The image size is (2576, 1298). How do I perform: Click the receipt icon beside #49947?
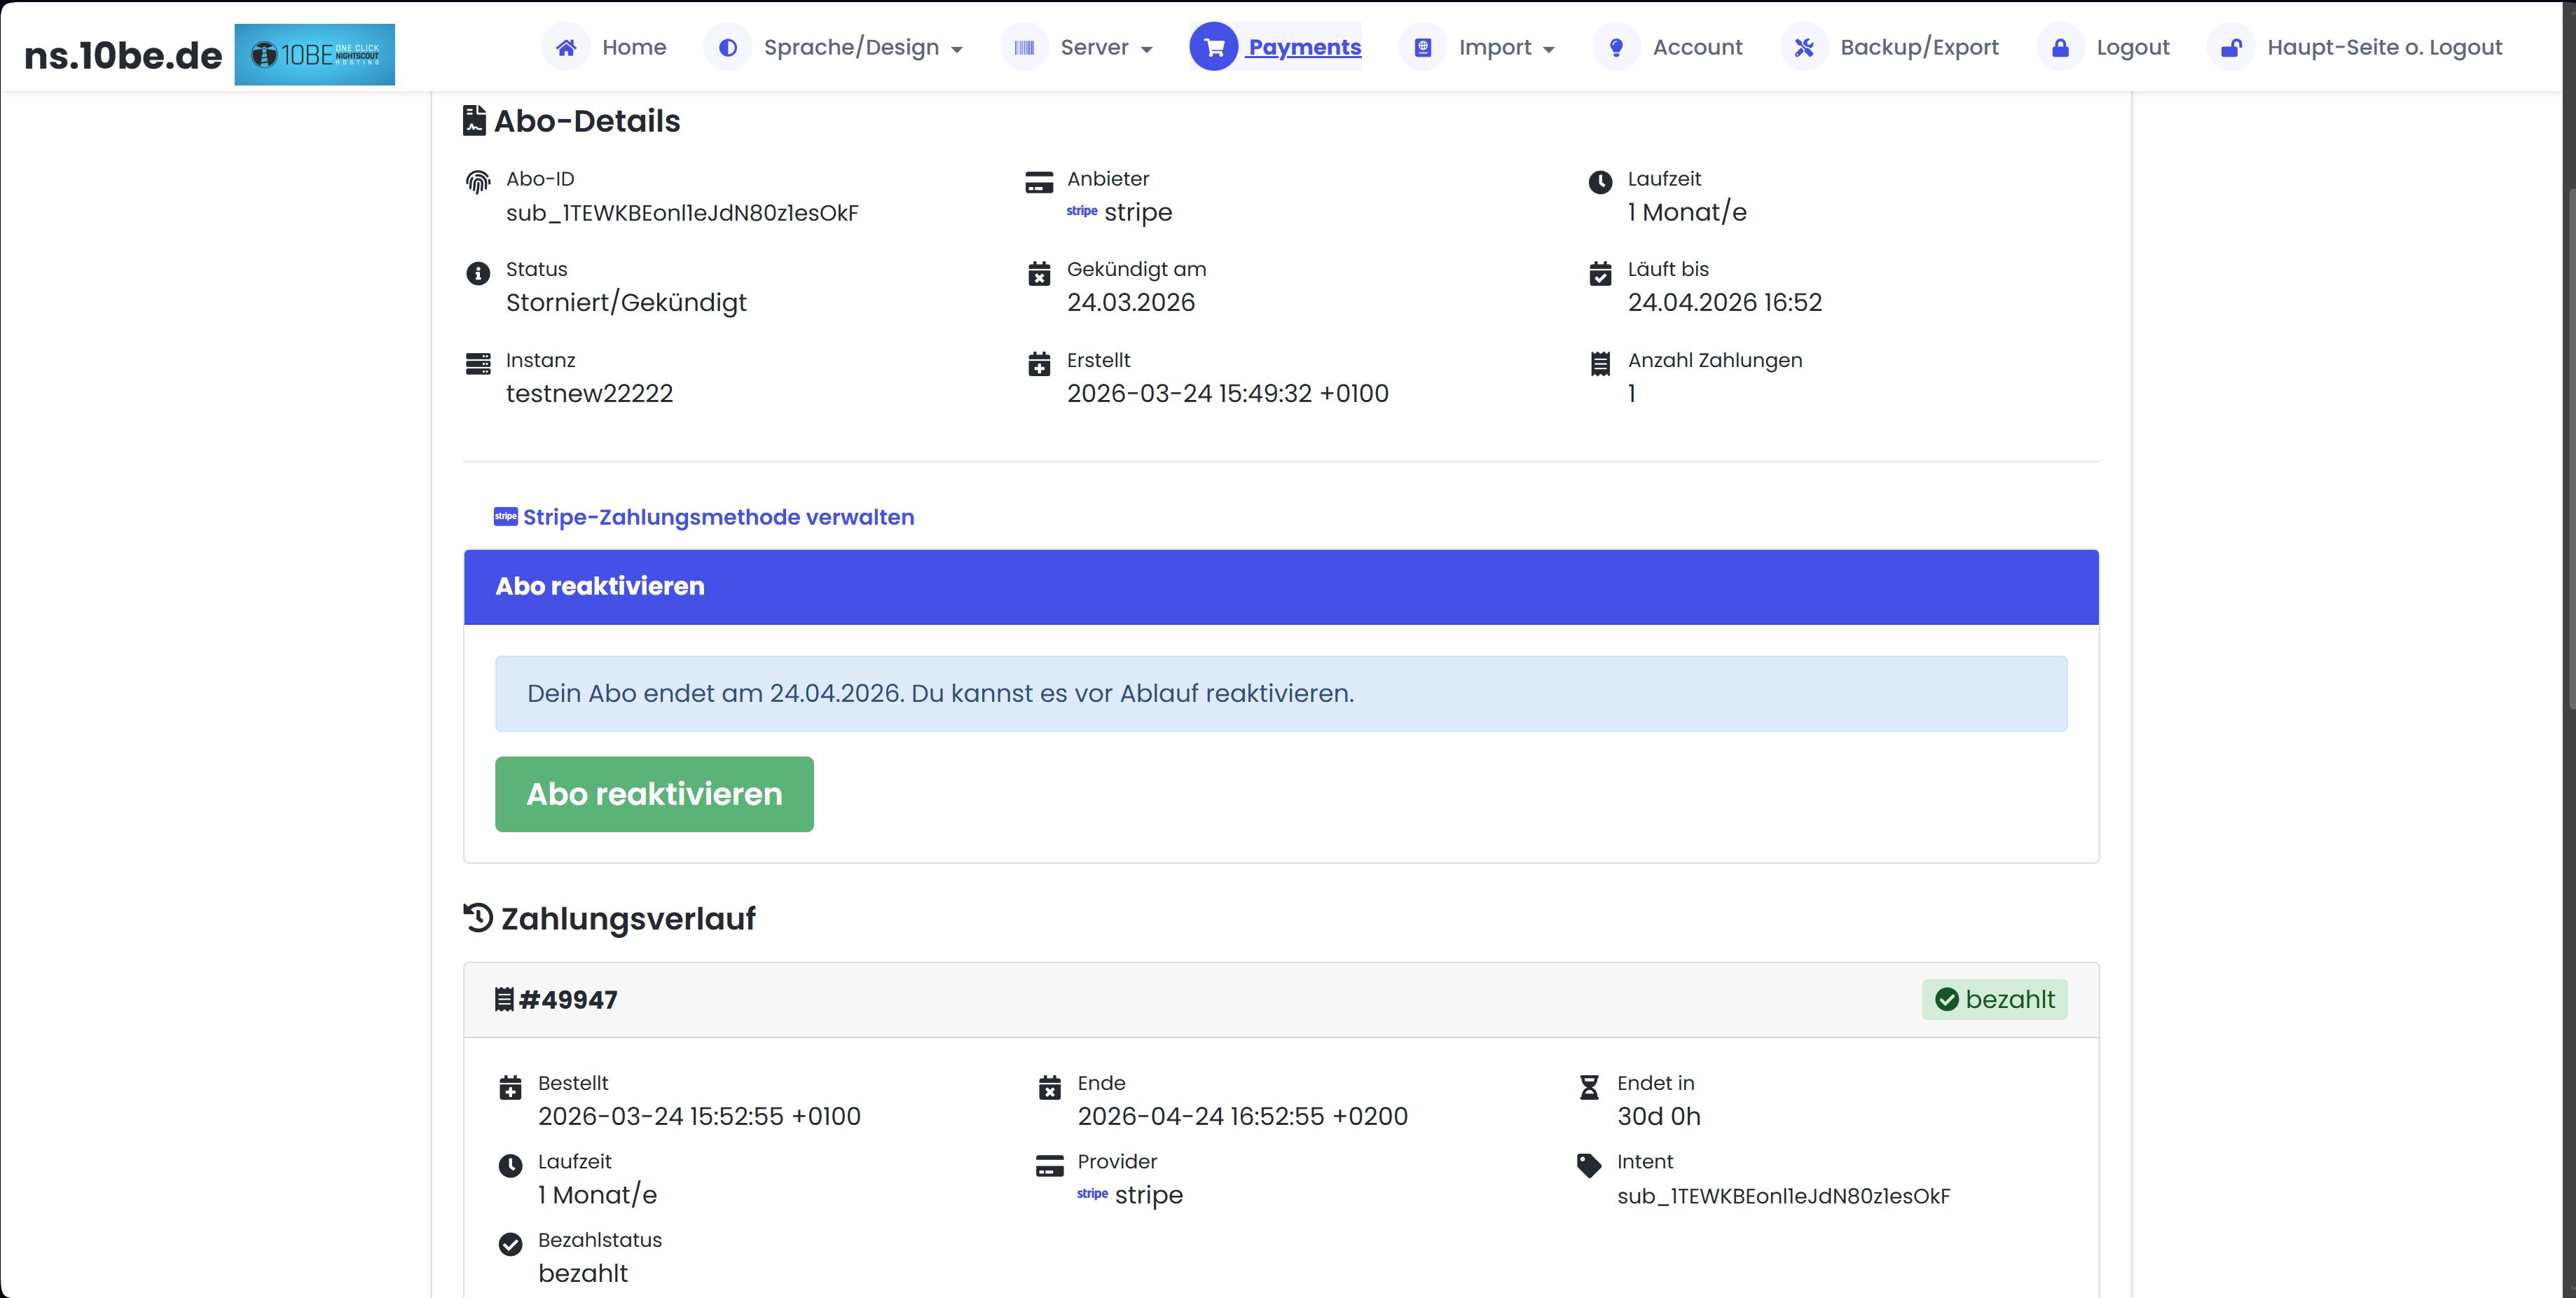(x=504, y=999)
